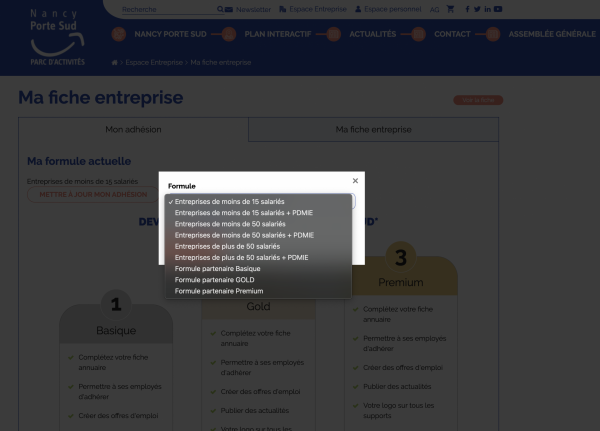Switch to the Ma fiche entreprise tab
Viewport: 600px width, 431px height.
pos(373,129)
